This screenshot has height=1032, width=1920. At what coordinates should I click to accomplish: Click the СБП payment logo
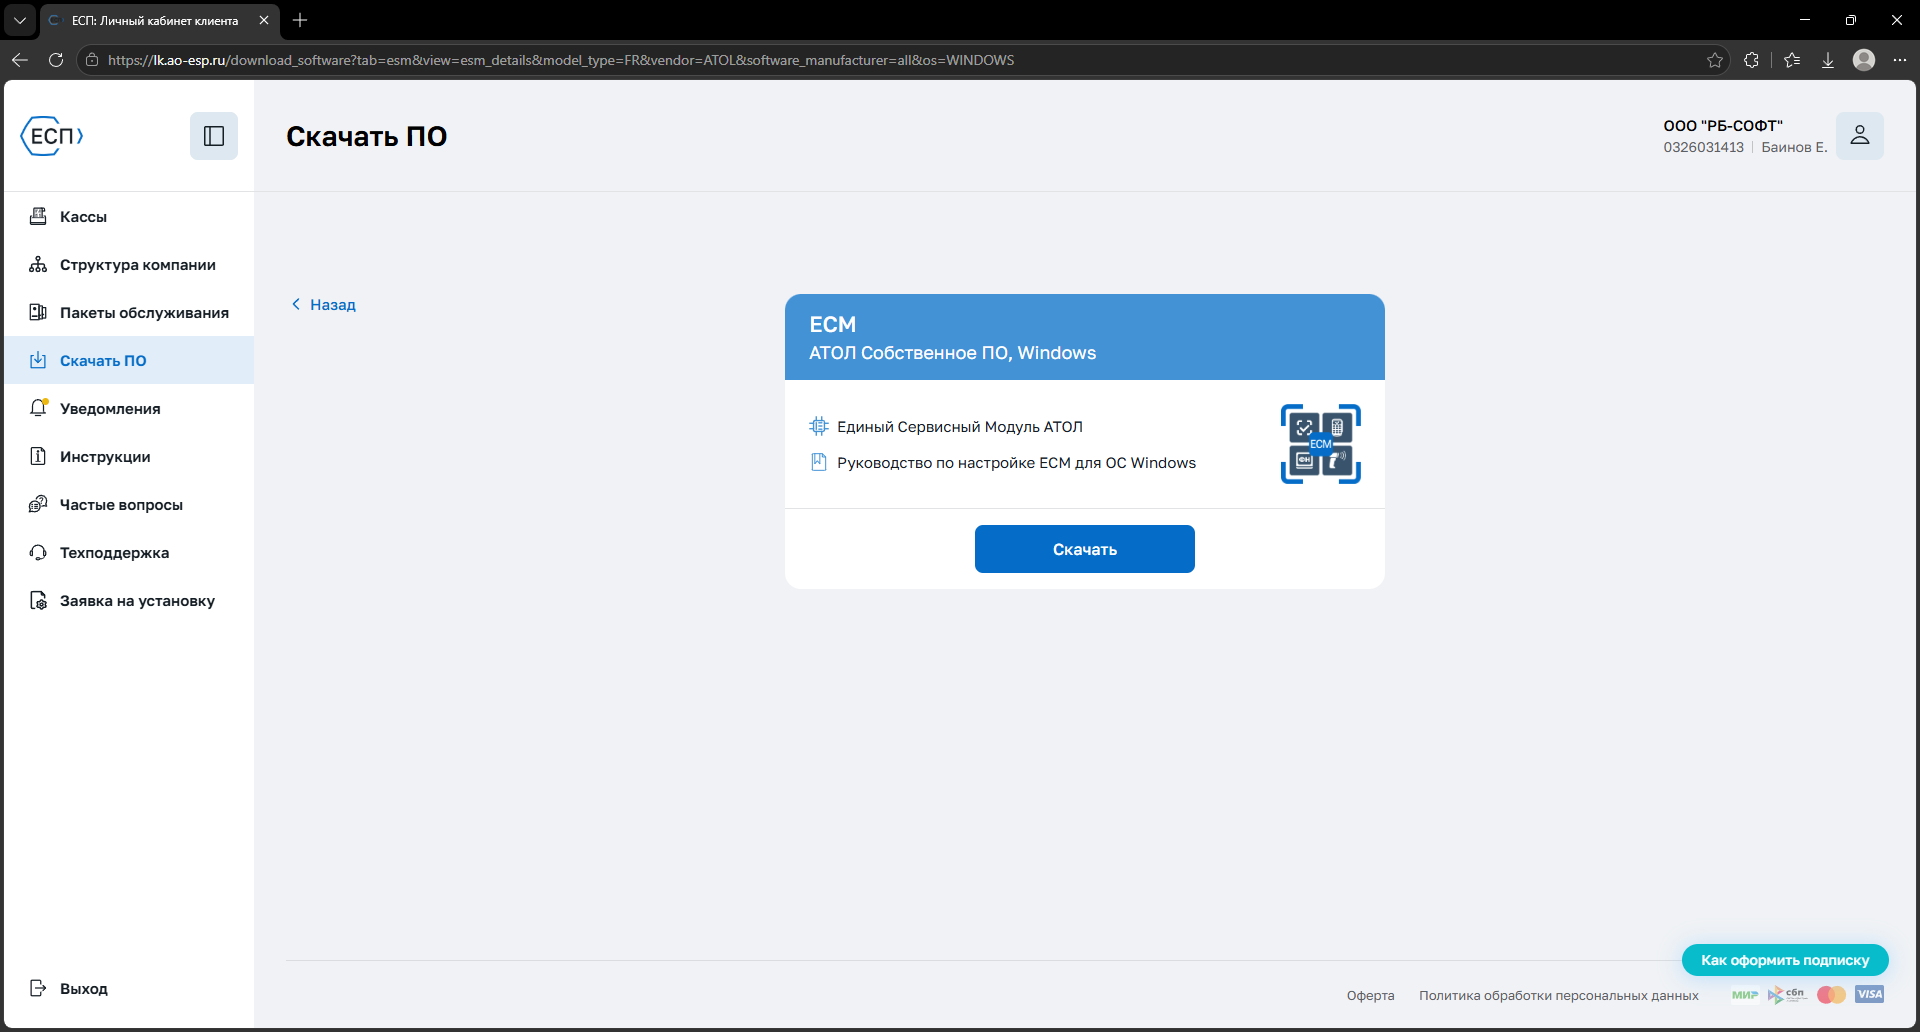[1787, 994]
